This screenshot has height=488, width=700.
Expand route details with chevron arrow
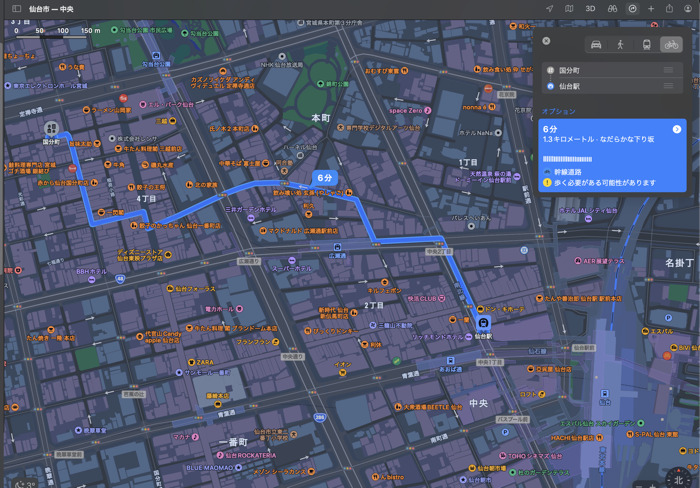(677, 129)
